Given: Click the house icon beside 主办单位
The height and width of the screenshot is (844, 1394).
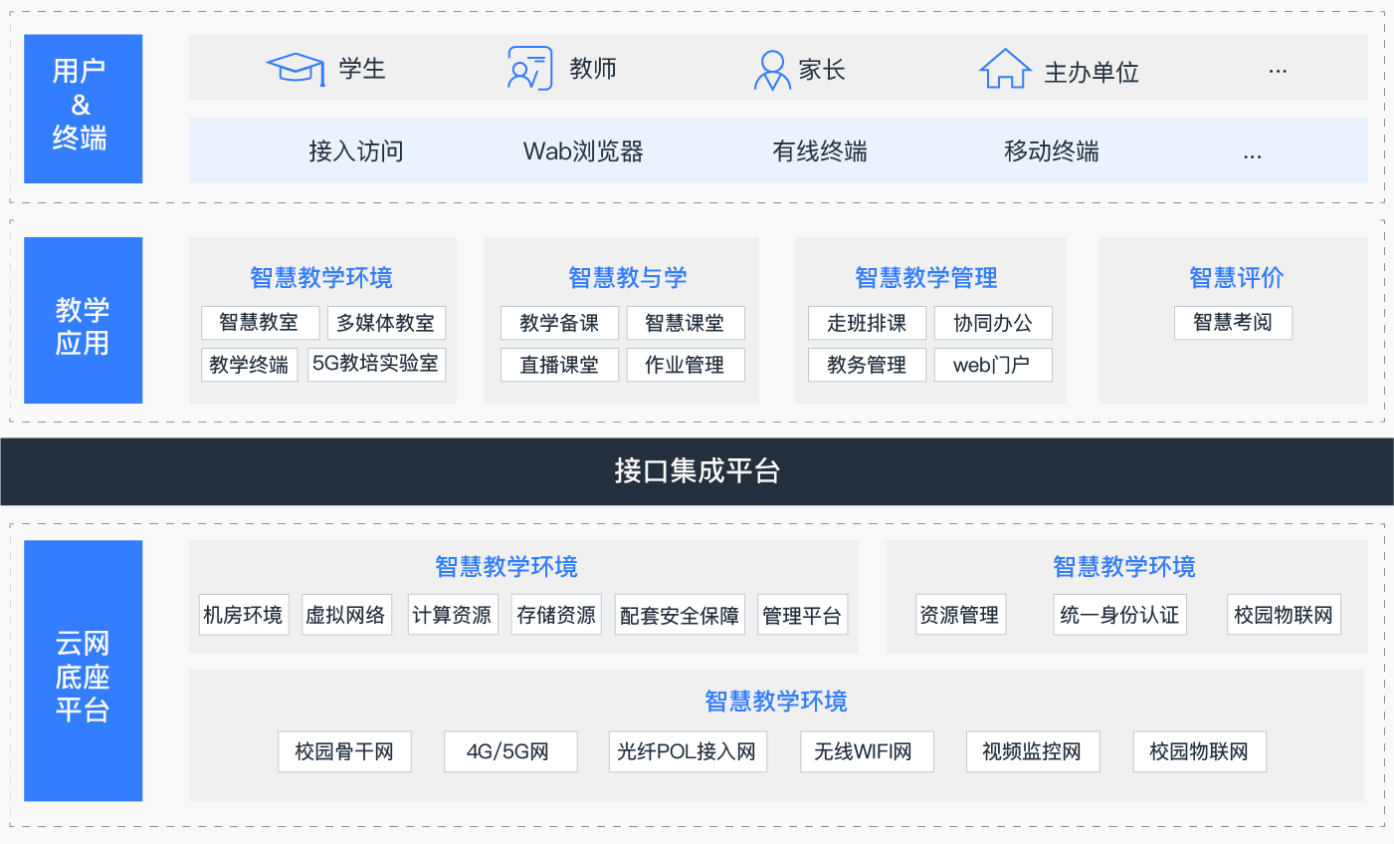Looking at the screenshot, I should (1004, 70).
